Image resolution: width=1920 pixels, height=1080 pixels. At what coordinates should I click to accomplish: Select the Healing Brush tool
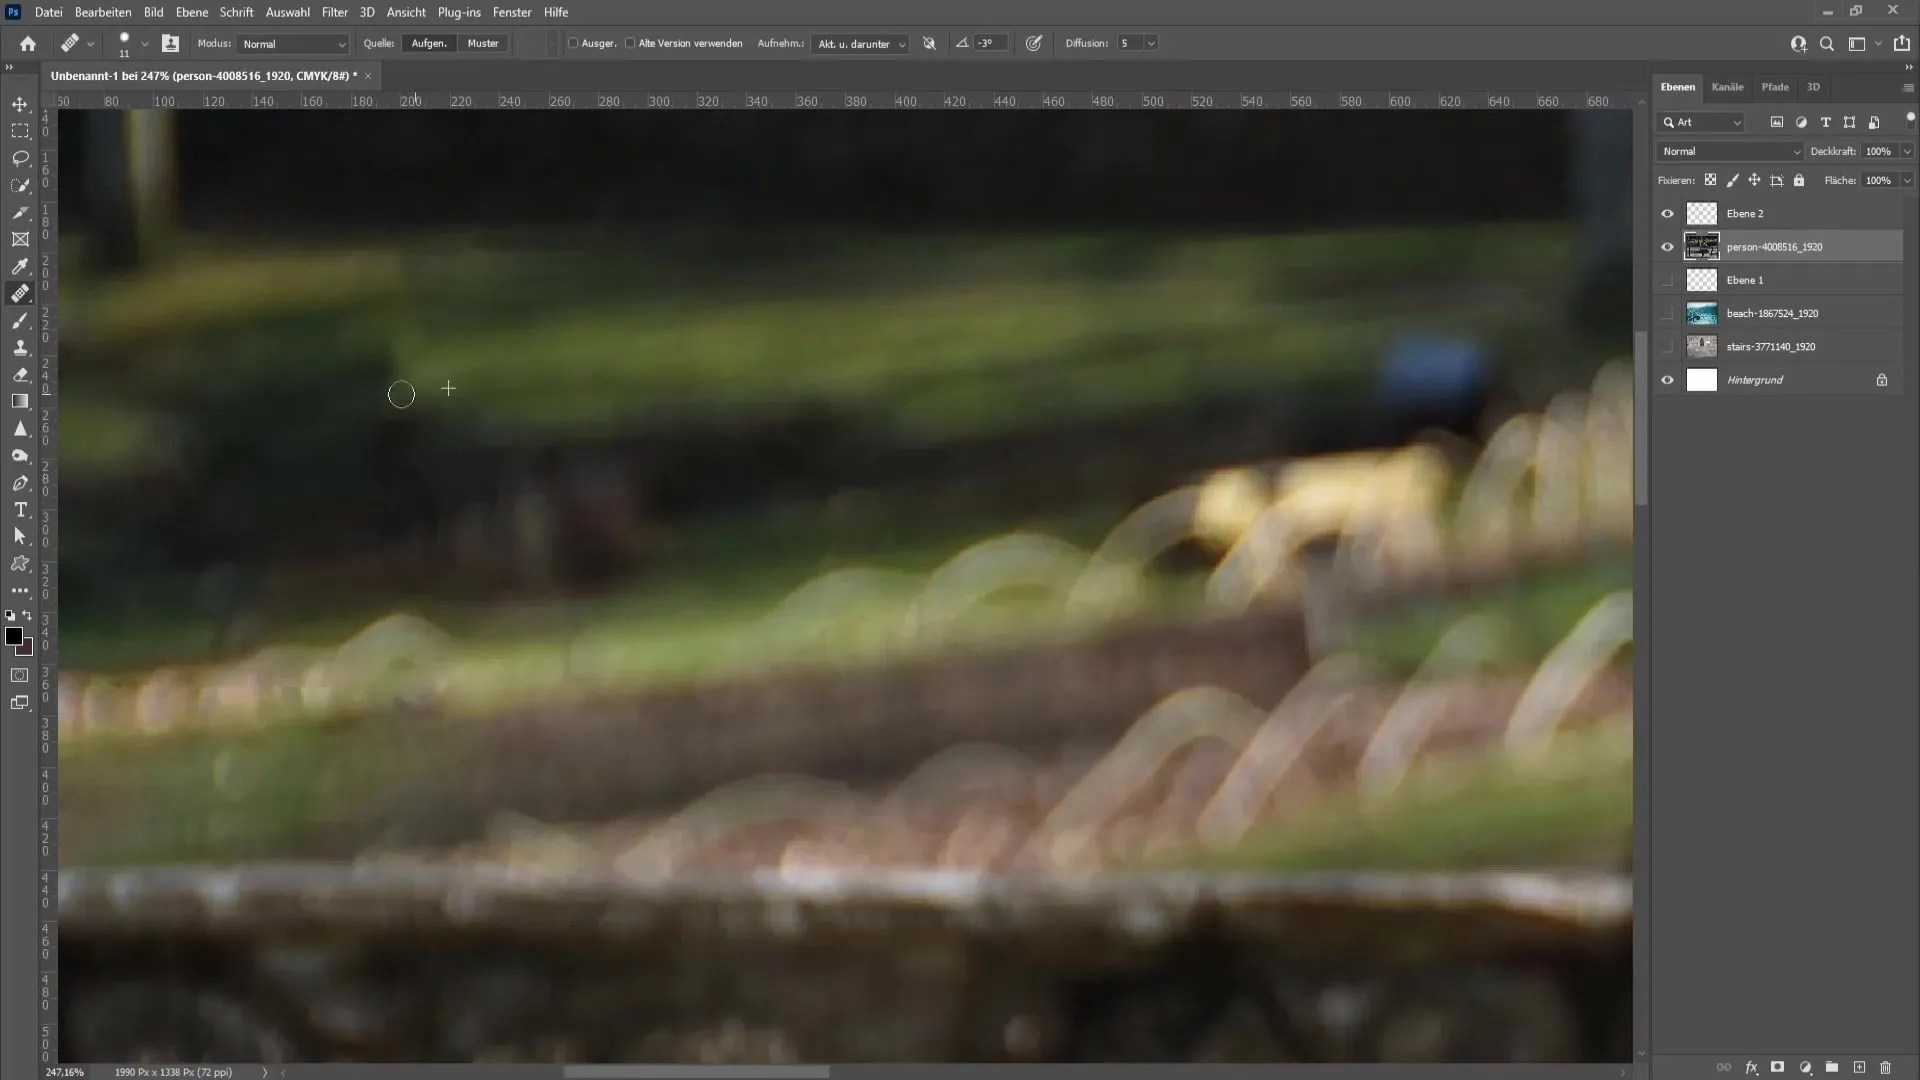click(18, 293)
